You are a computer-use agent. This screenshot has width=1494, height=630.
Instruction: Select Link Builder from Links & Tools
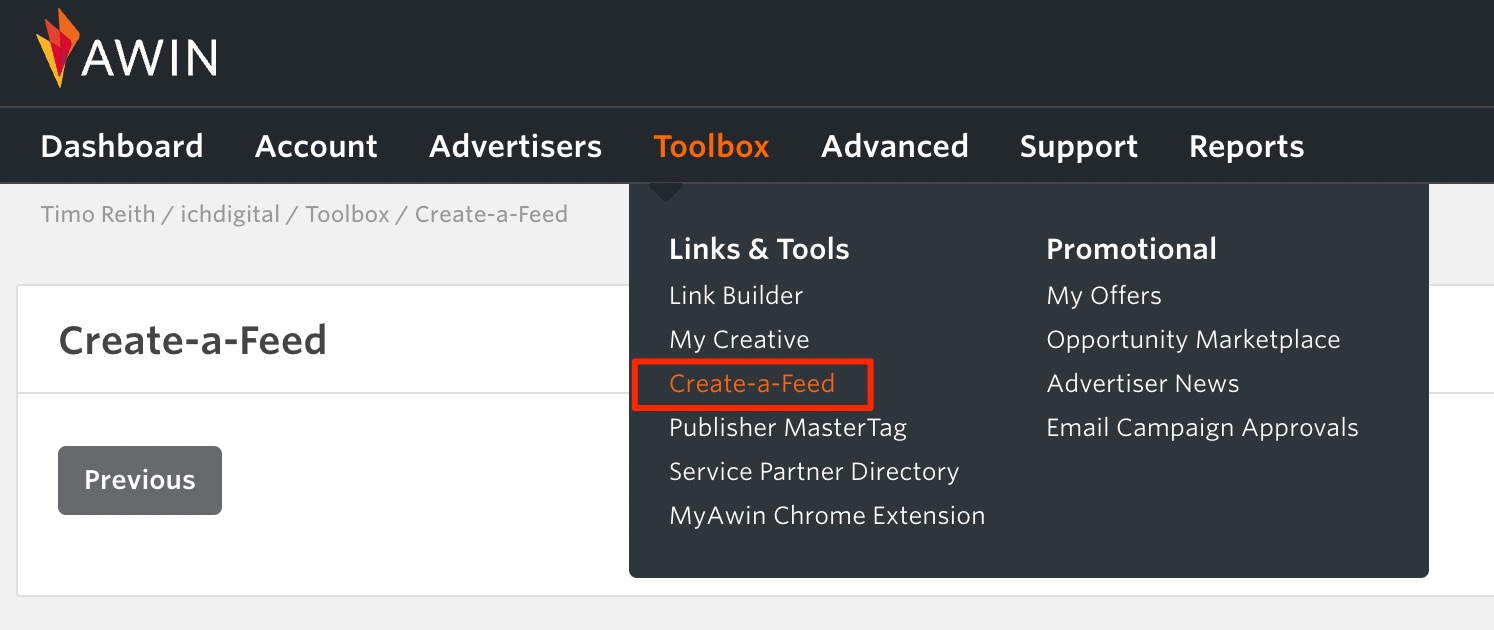[x=736, y=295]
